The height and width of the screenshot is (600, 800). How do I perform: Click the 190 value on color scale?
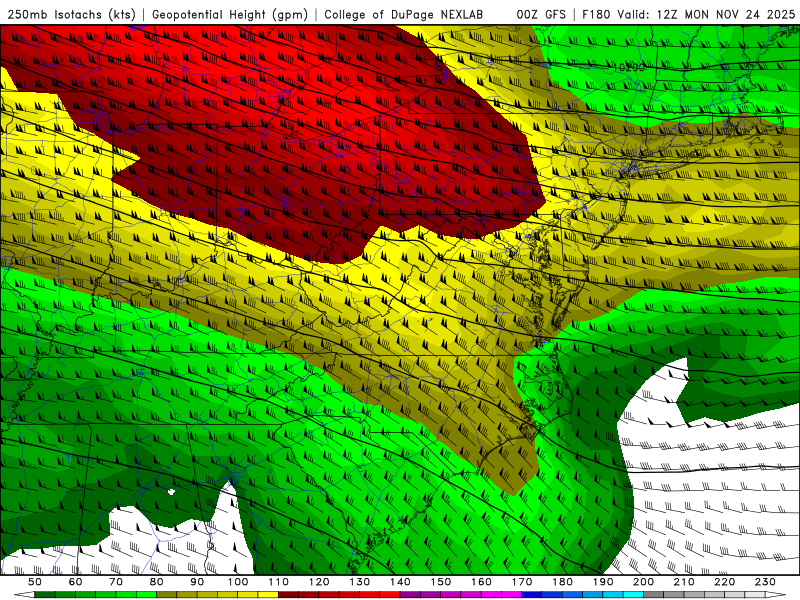(x=603, y=582)
